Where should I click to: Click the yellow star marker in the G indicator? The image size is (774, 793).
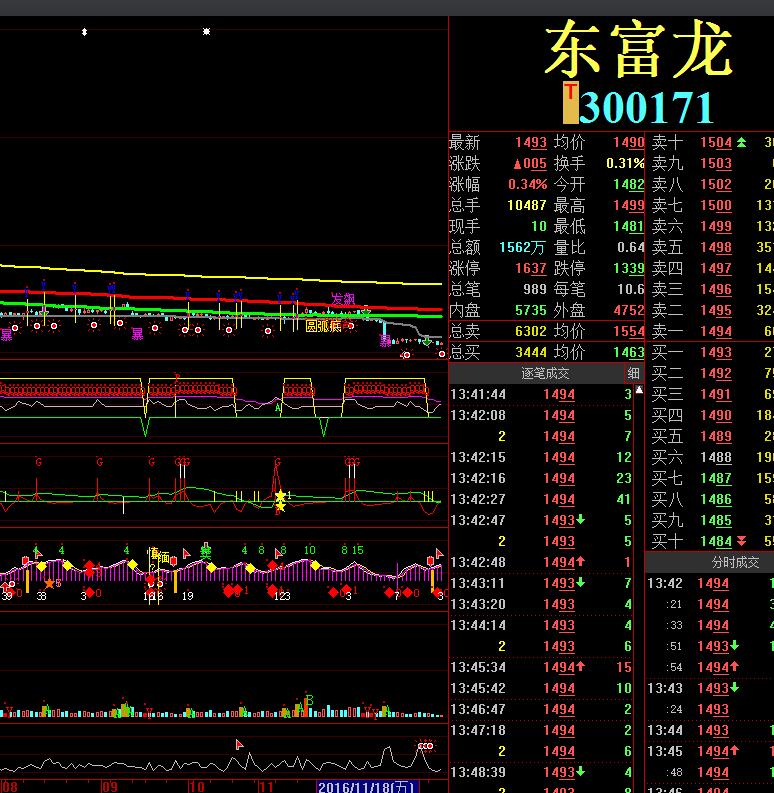click(x=280, y=496)
